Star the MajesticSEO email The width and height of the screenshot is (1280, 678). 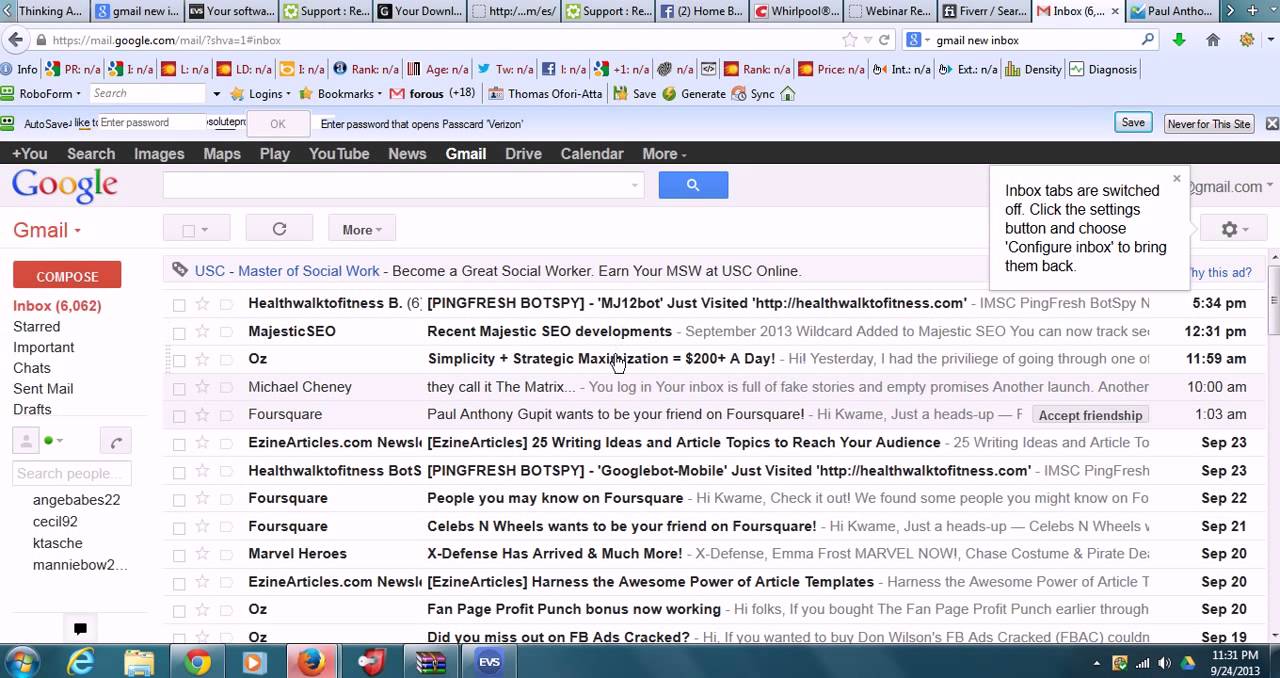(202, 331)
